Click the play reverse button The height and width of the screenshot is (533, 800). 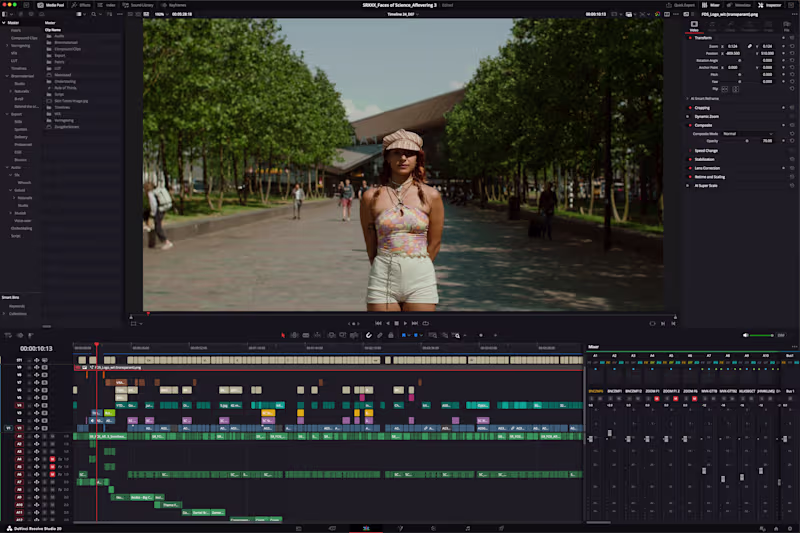(x=388, y=323)
